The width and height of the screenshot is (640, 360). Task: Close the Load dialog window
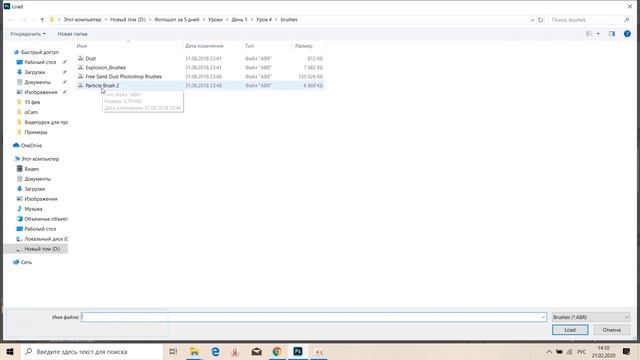point(630,6)
